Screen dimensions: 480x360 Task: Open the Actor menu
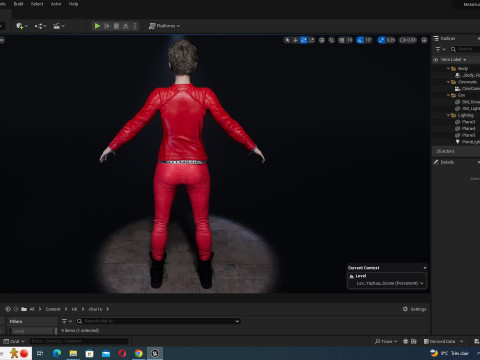pyautogui.click(x=56, y=4)
